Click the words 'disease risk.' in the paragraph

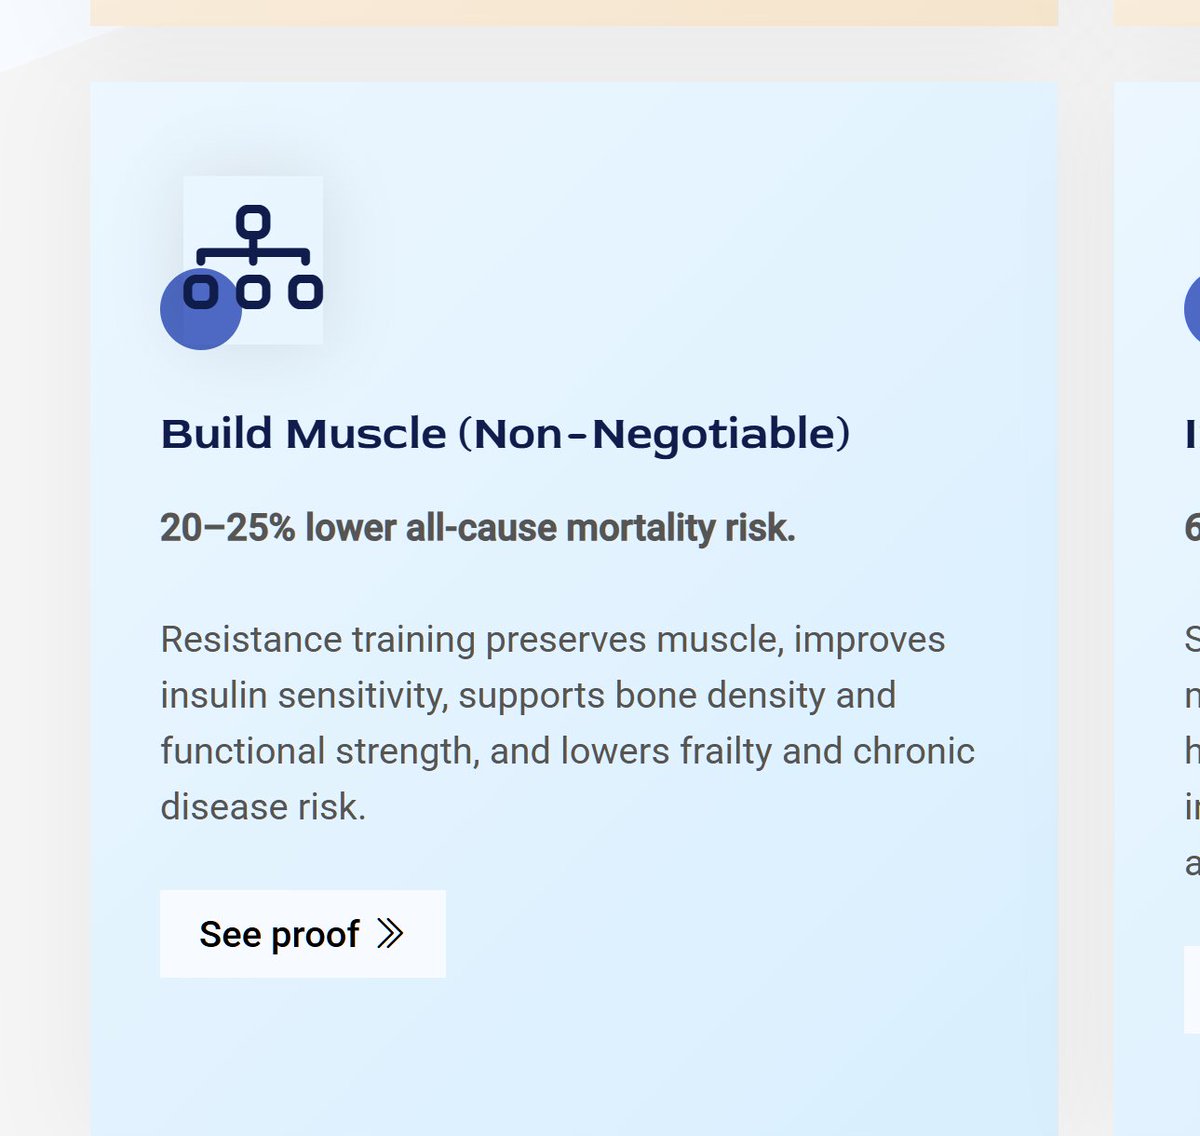[263, 807]
